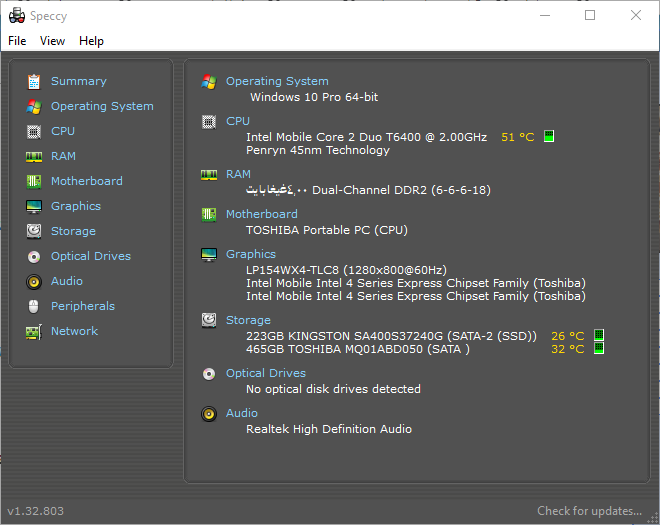Viewport: 660px width, 525px height.
Task: Select Audio in the sidebar
Action: pyautogui.click(x=67, y=281)
